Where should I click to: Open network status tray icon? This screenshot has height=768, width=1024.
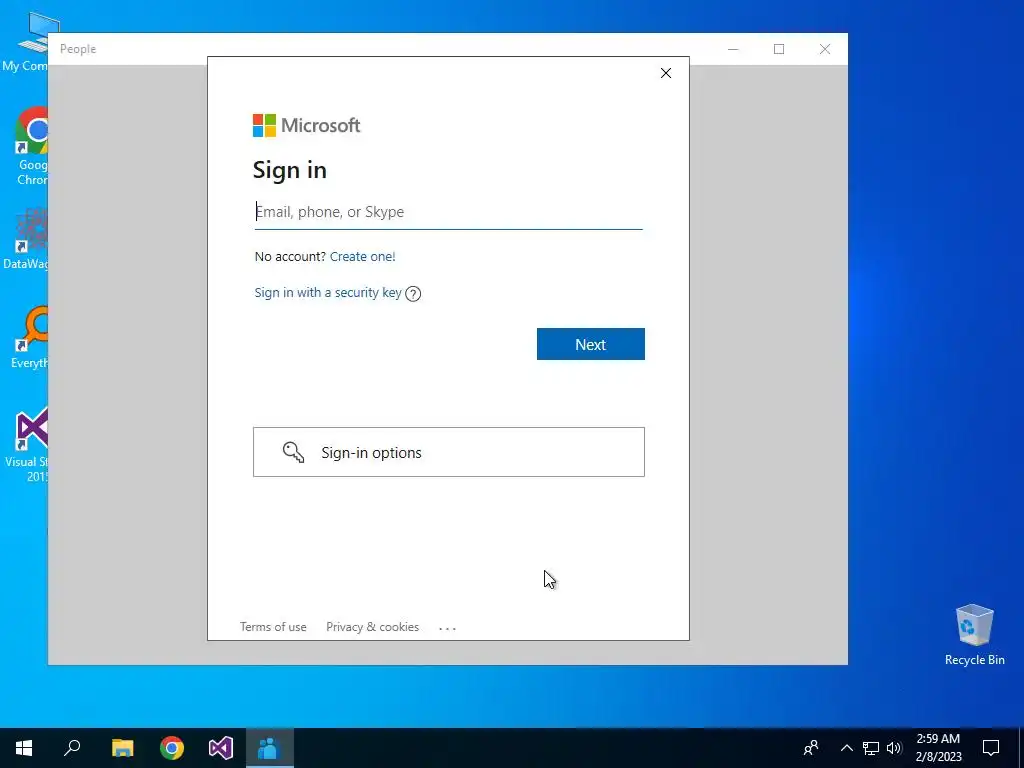[x=871, y=748]
